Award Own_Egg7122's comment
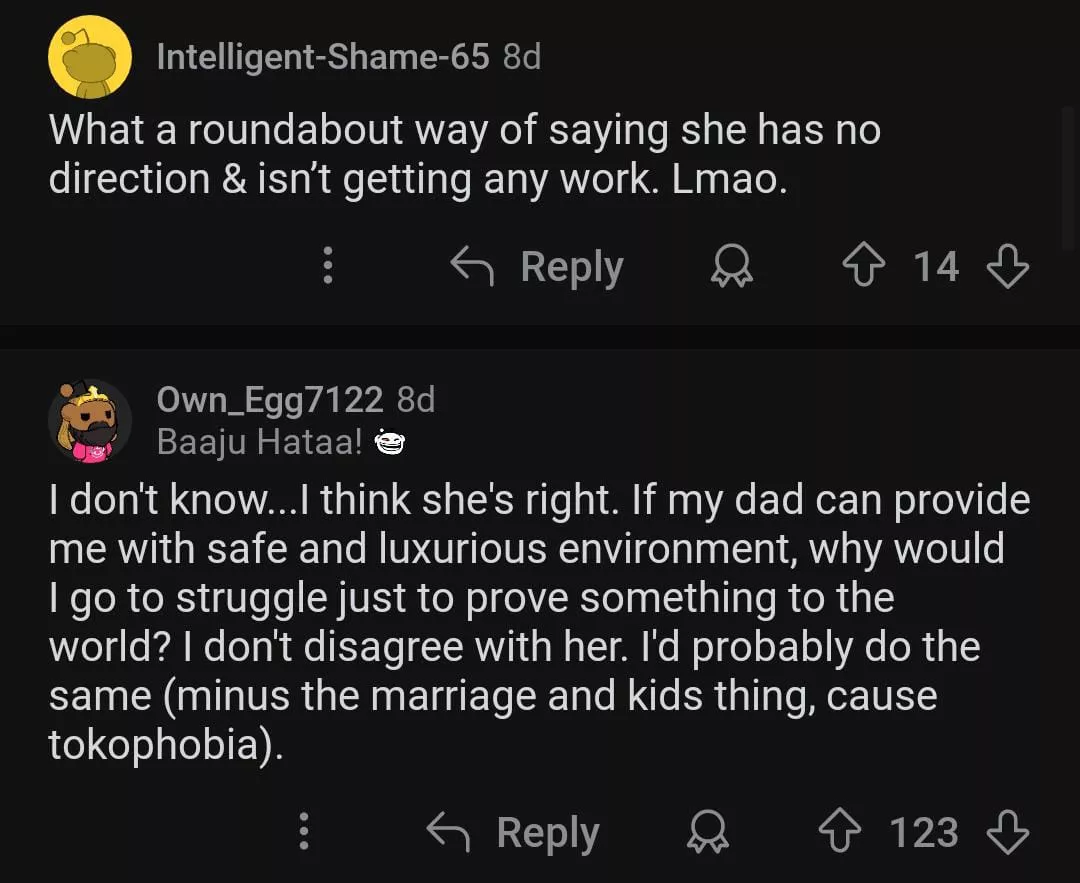 707,832
